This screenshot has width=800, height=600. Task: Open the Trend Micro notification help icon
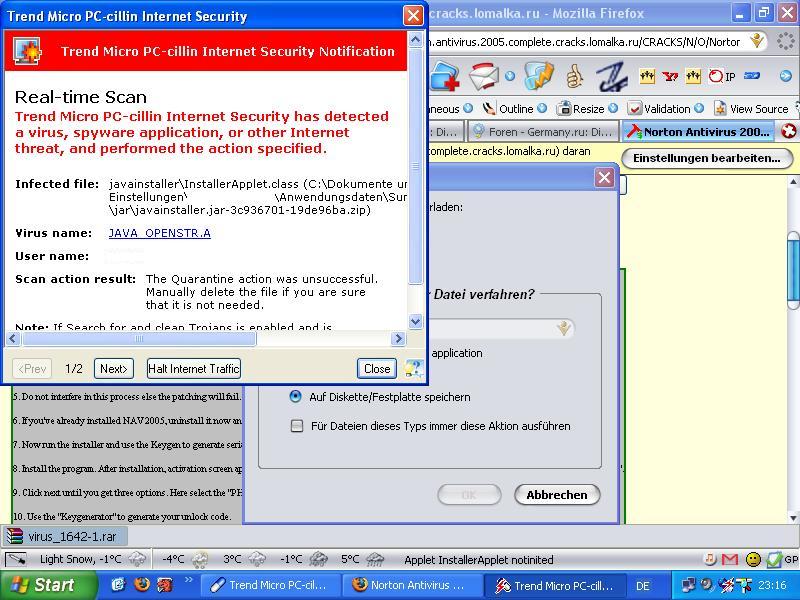(x=413, y=368)
